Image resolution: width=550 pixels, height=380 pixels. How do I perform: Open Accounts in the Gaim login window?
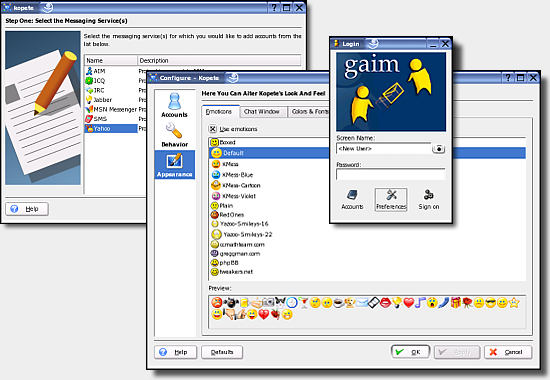click(352, 199)
